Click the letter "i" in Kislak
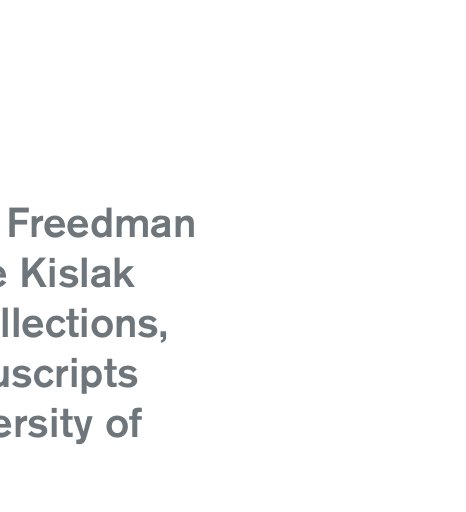This screenshot has height=512, width=466. (54, 273)
